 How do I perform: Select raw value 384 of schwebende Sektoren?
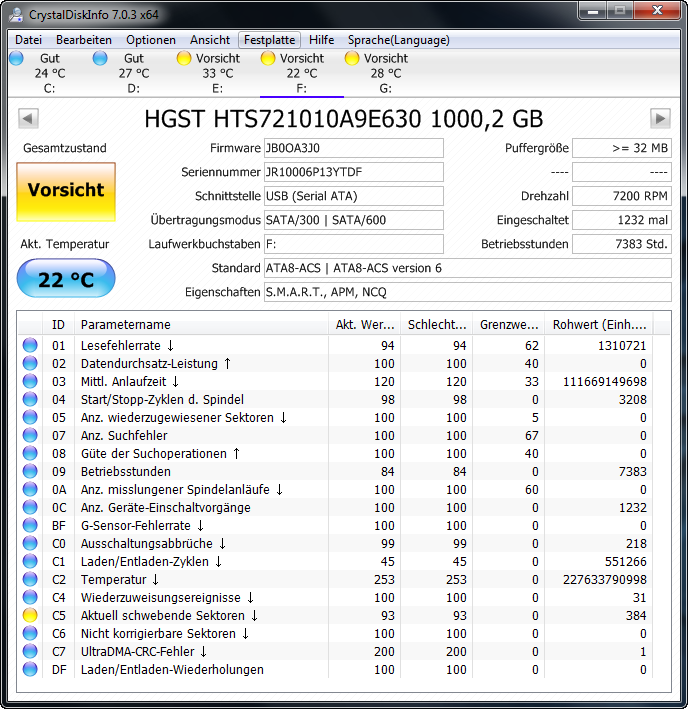(x=635, y=615)
